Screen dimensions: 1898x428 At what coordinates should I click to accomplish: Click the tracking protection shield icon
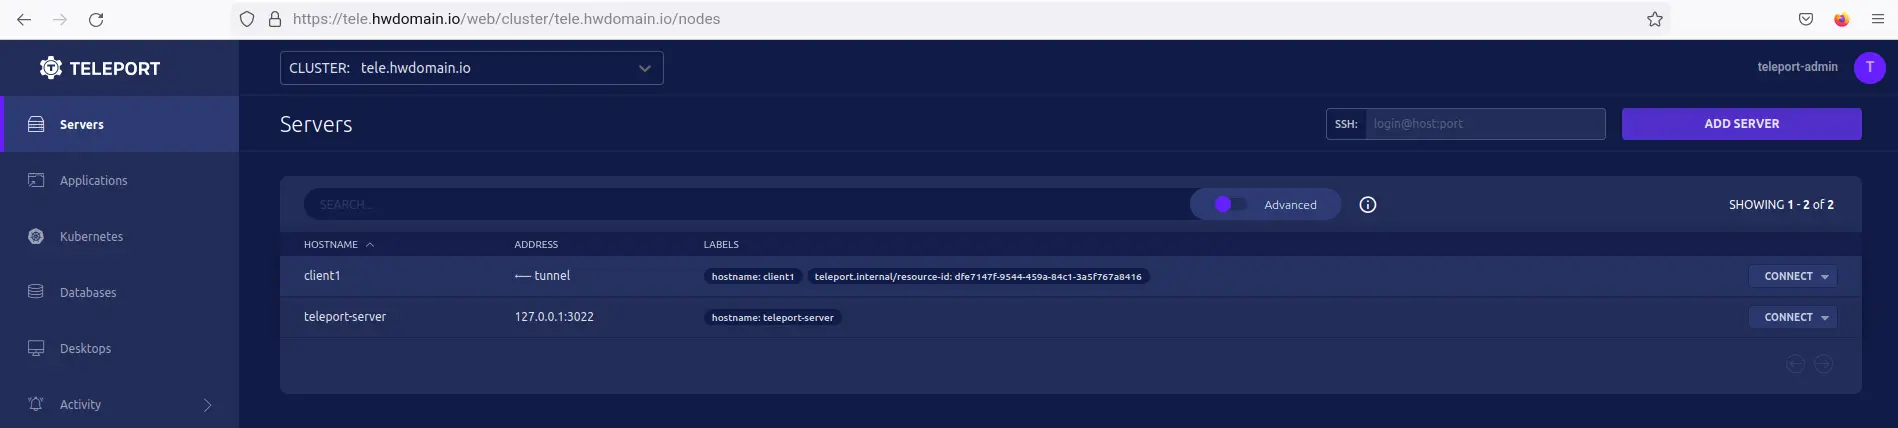[x=247, y=19]
